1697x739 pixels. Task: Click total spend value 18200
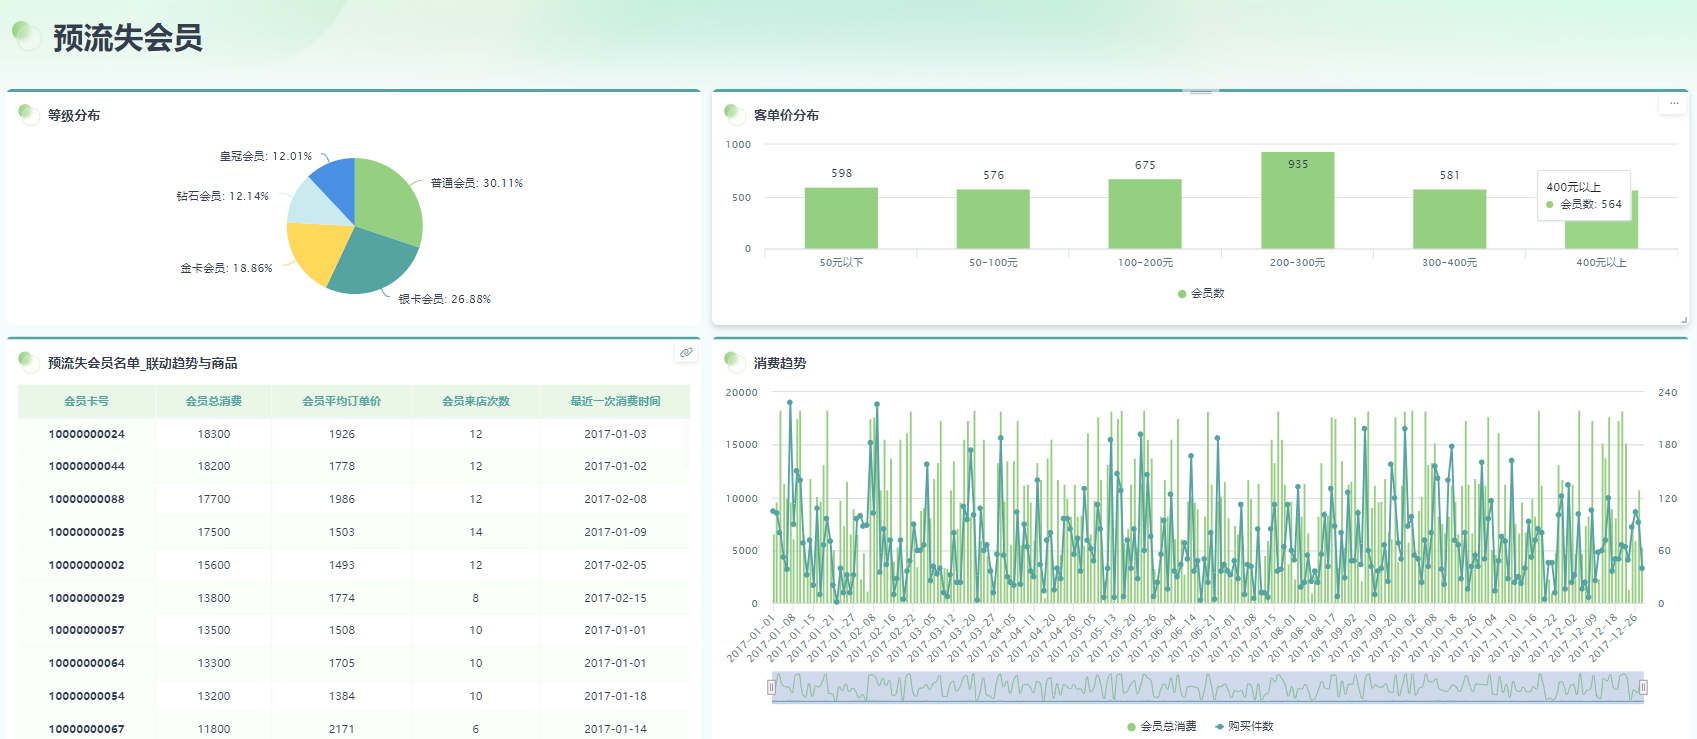pos(214,466)
